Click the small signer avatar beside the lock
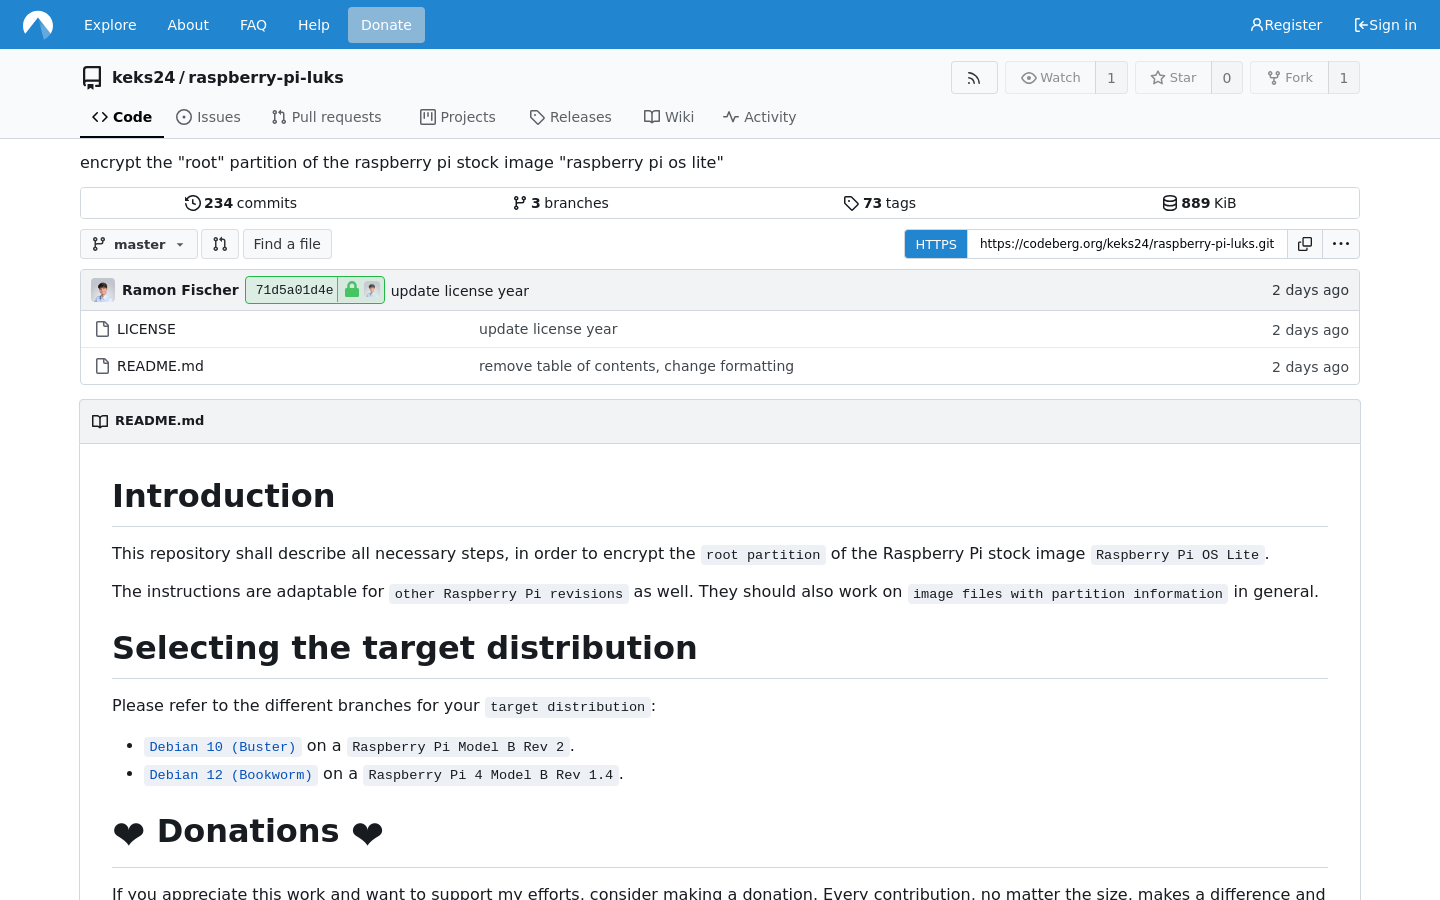The image size is (1440, 900). coord(371,290)
